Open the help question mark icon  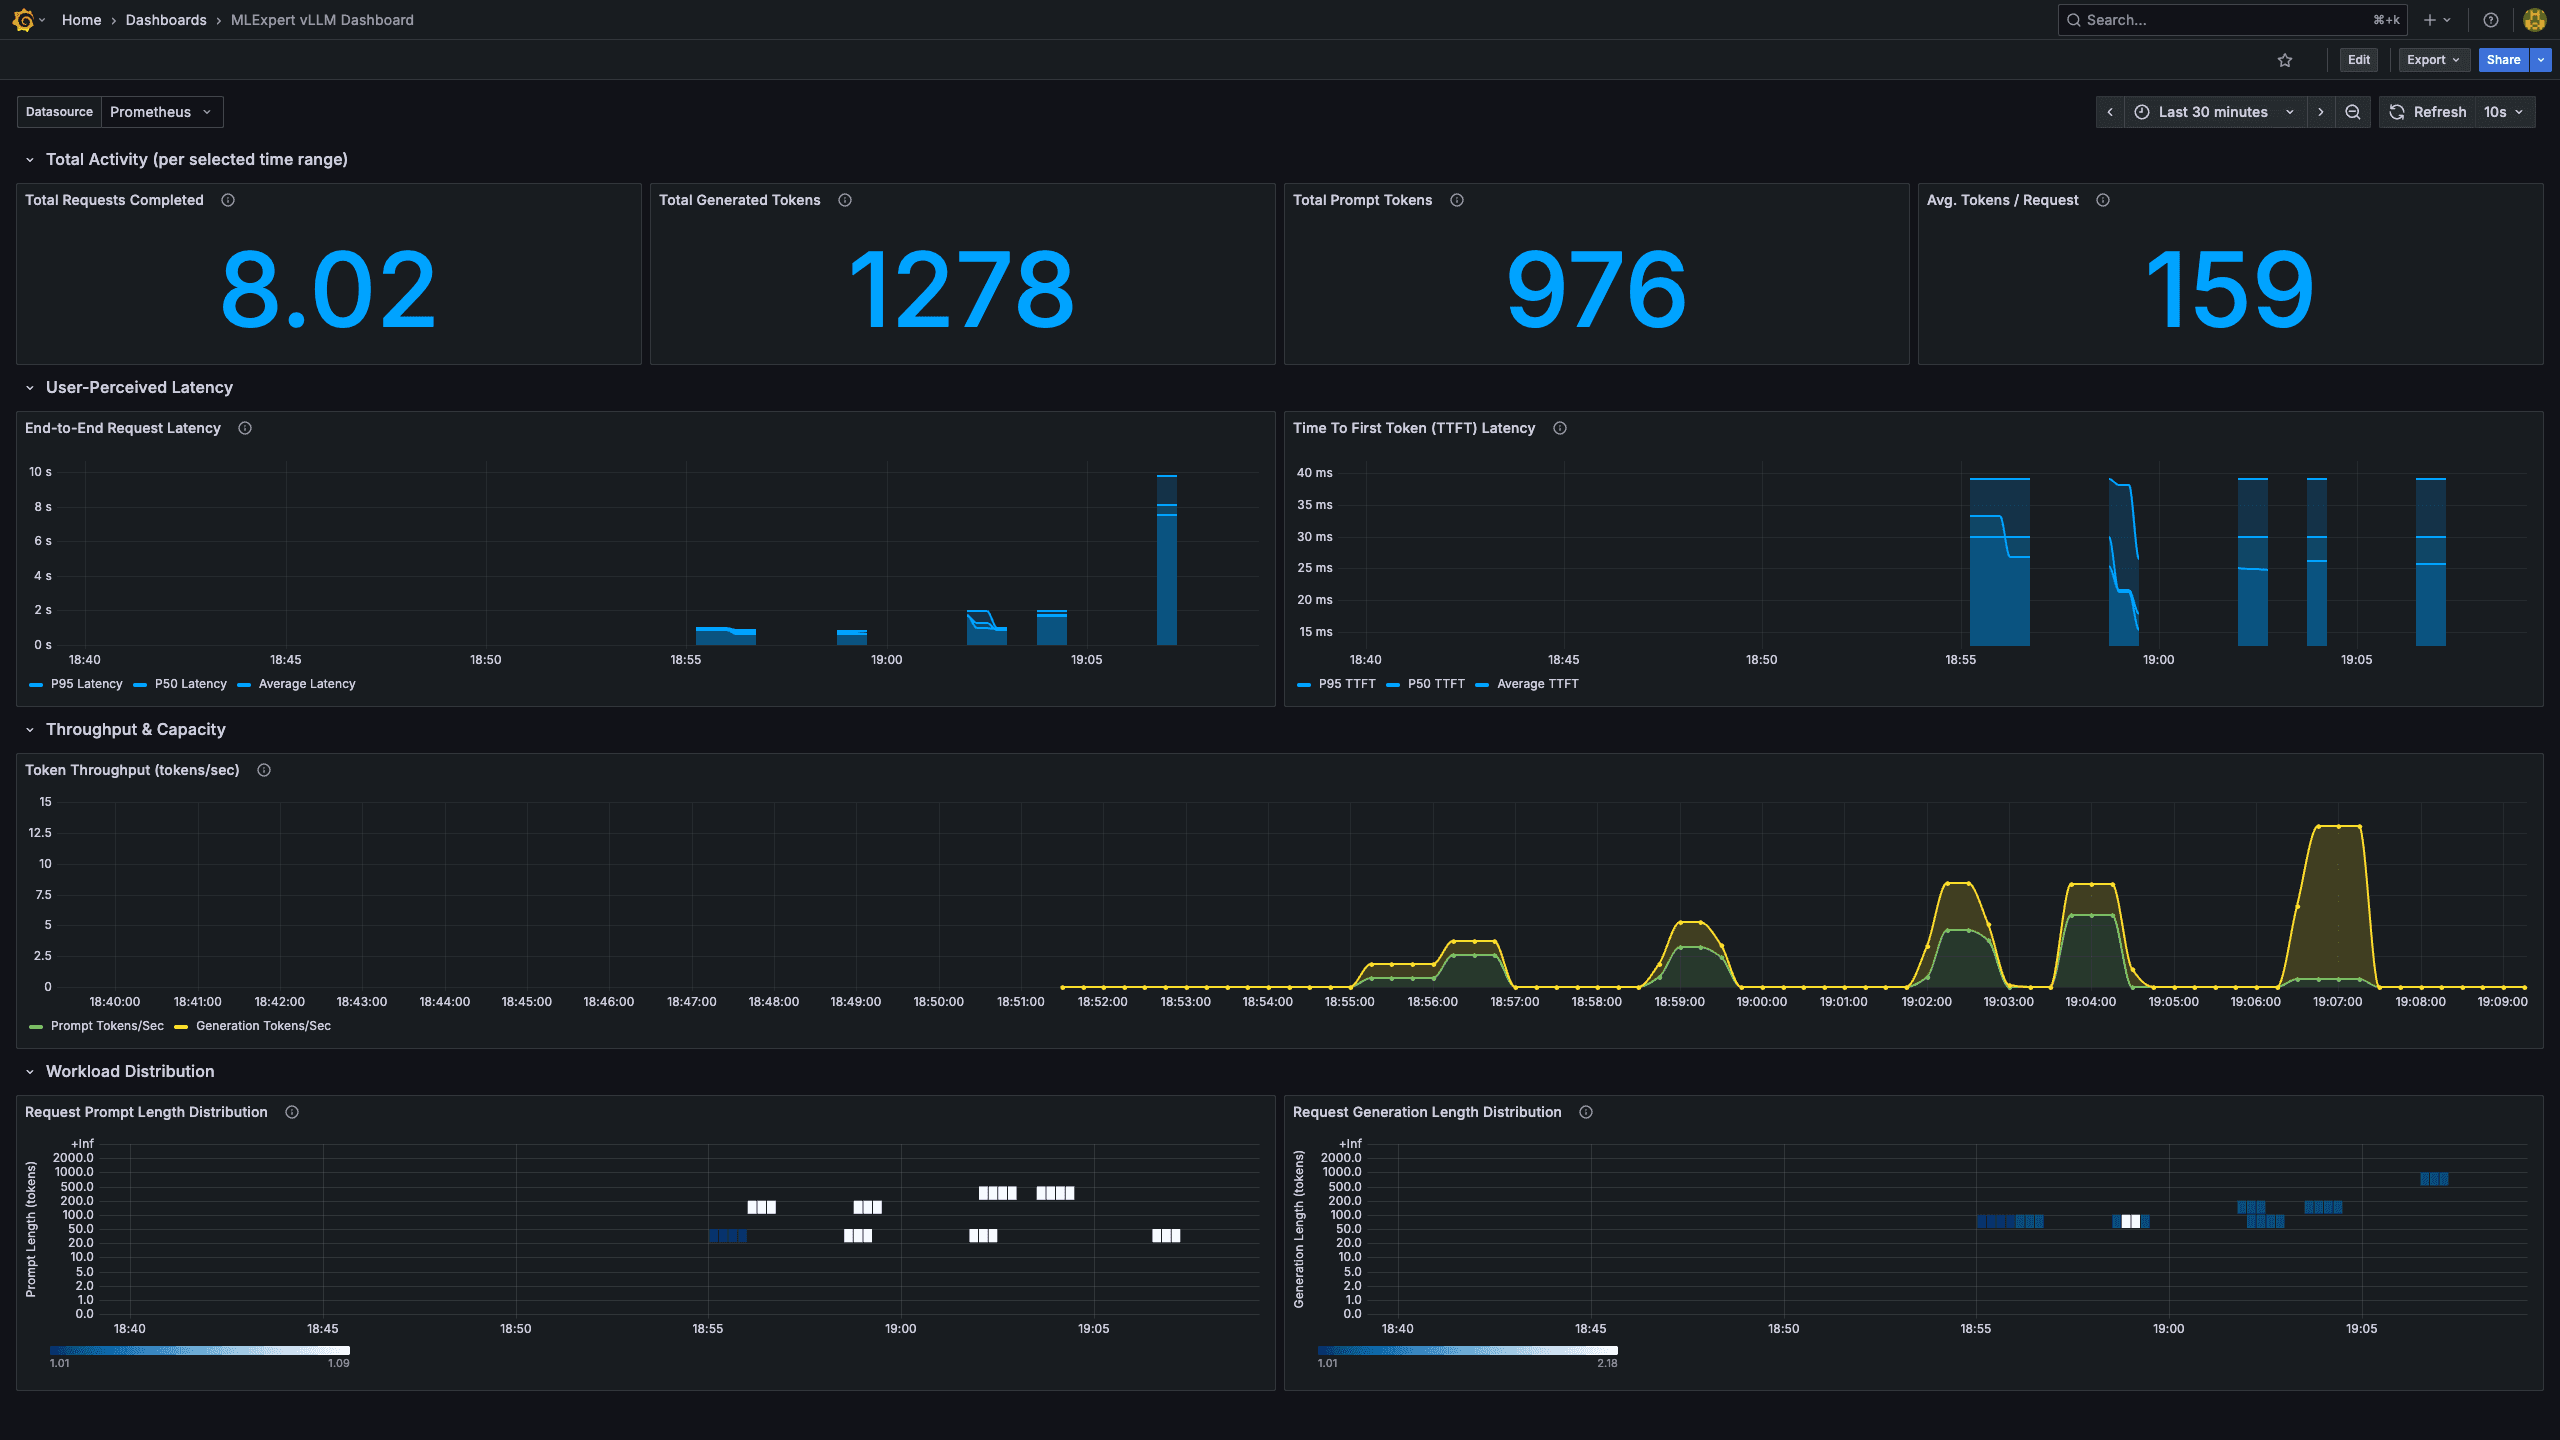click(2491, 20)
